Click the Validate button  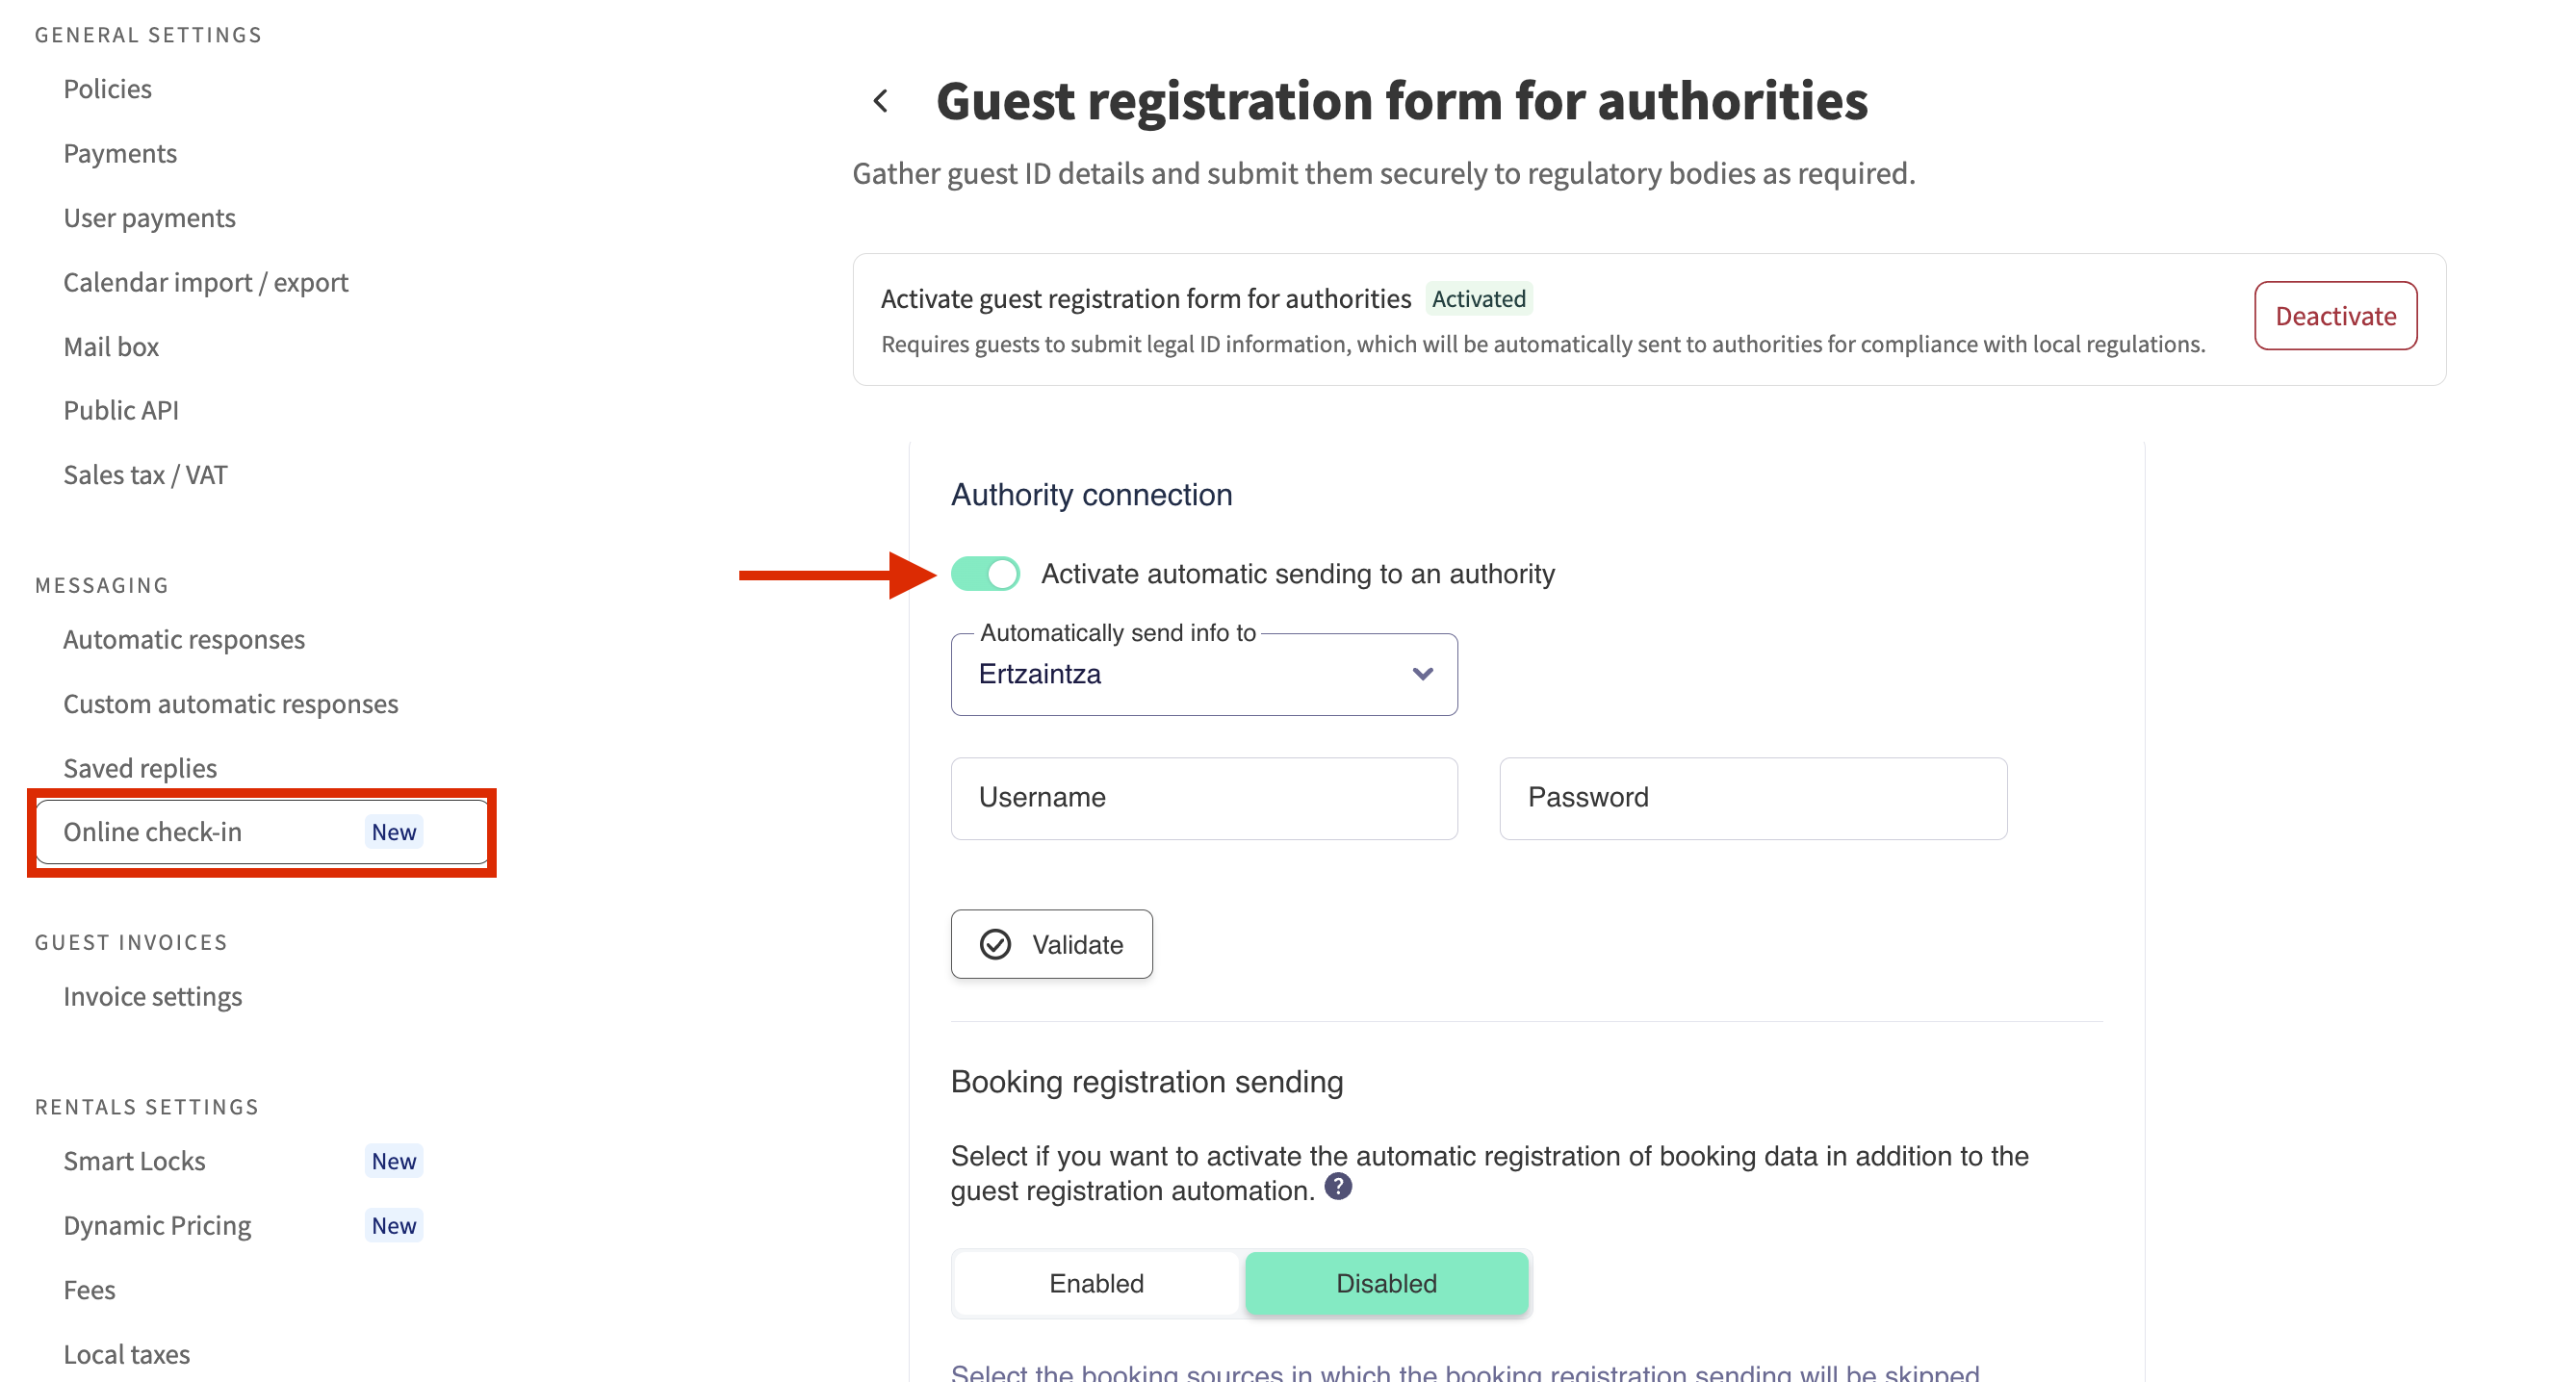(x=1051, y=944)
